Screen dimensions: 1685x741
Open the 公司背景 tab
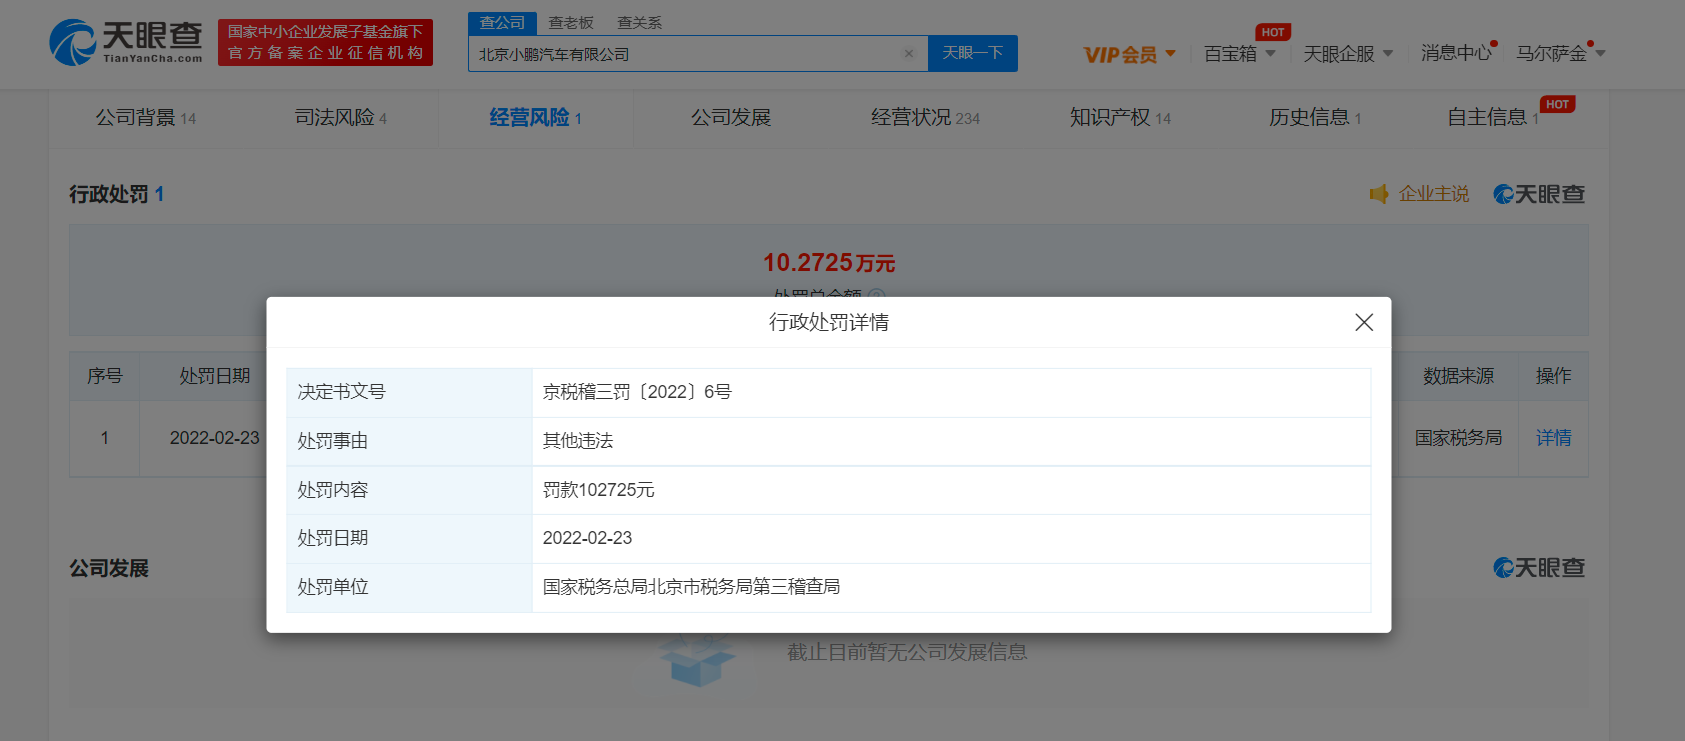(145, 118)
